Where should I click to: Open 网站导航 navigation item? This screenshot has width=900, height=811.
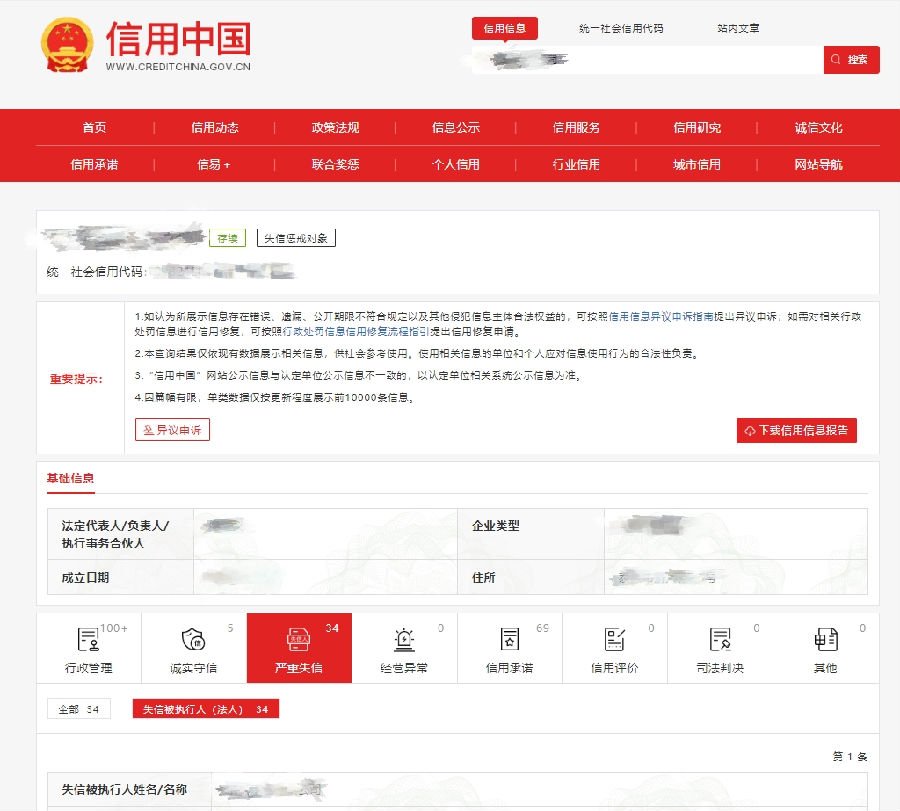[x=818, y=165]
